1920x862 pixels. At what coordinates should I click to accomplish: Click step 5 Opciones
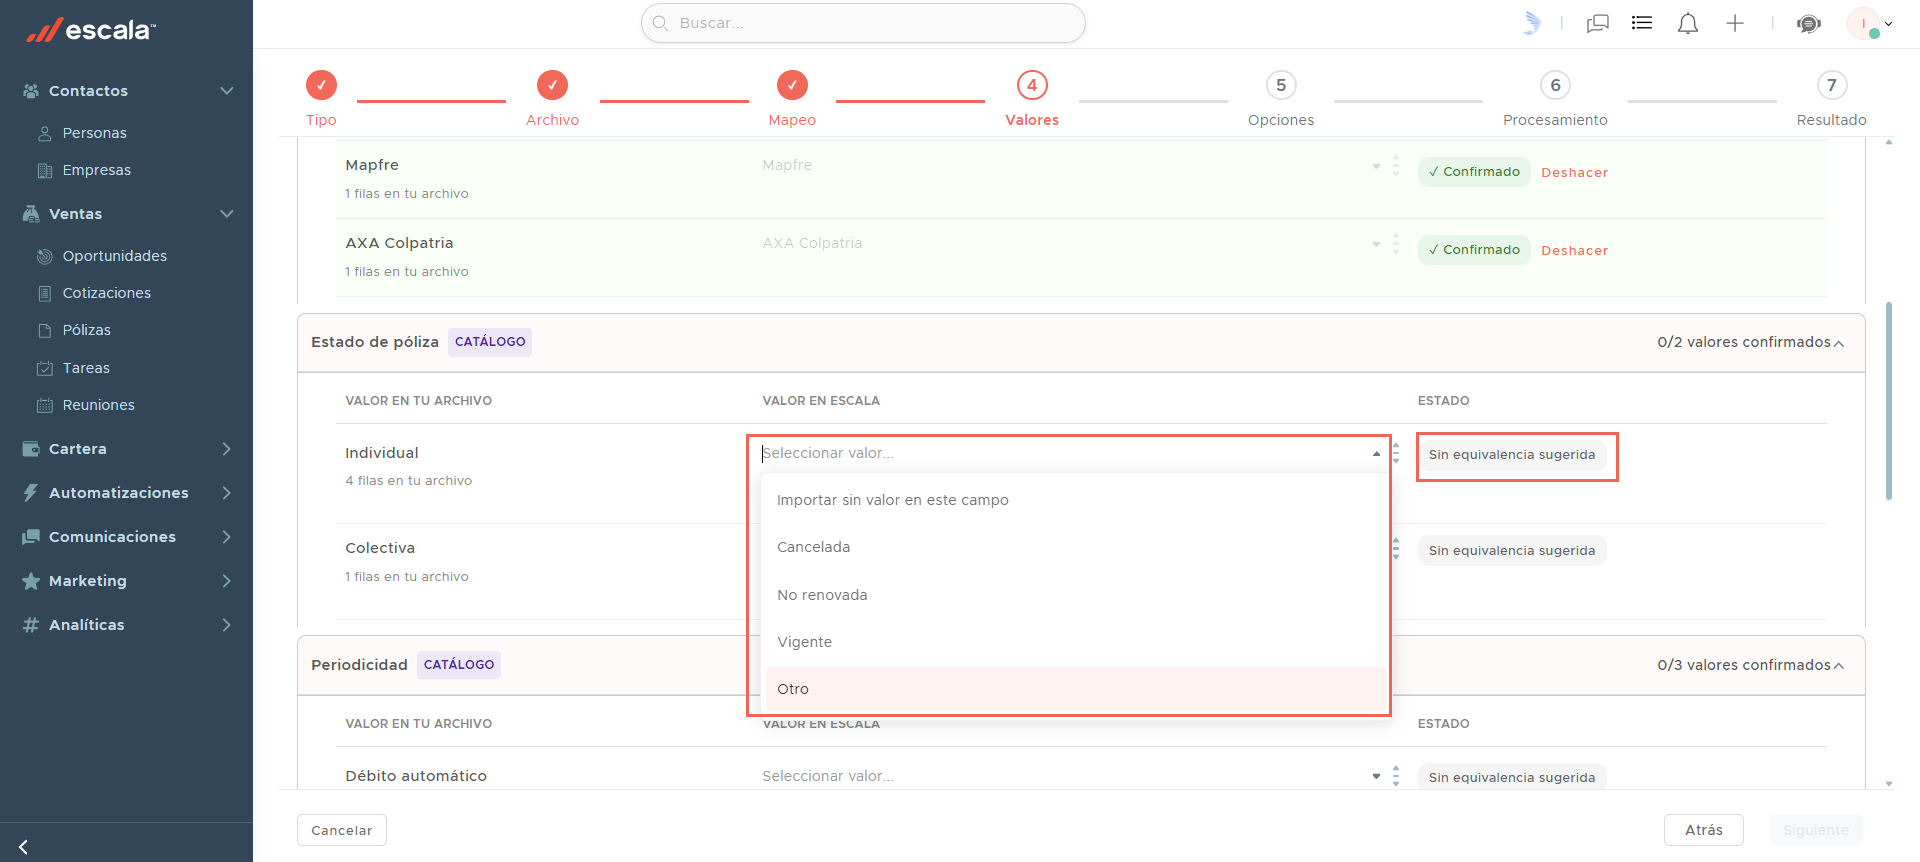click(x=1281, y=98)
